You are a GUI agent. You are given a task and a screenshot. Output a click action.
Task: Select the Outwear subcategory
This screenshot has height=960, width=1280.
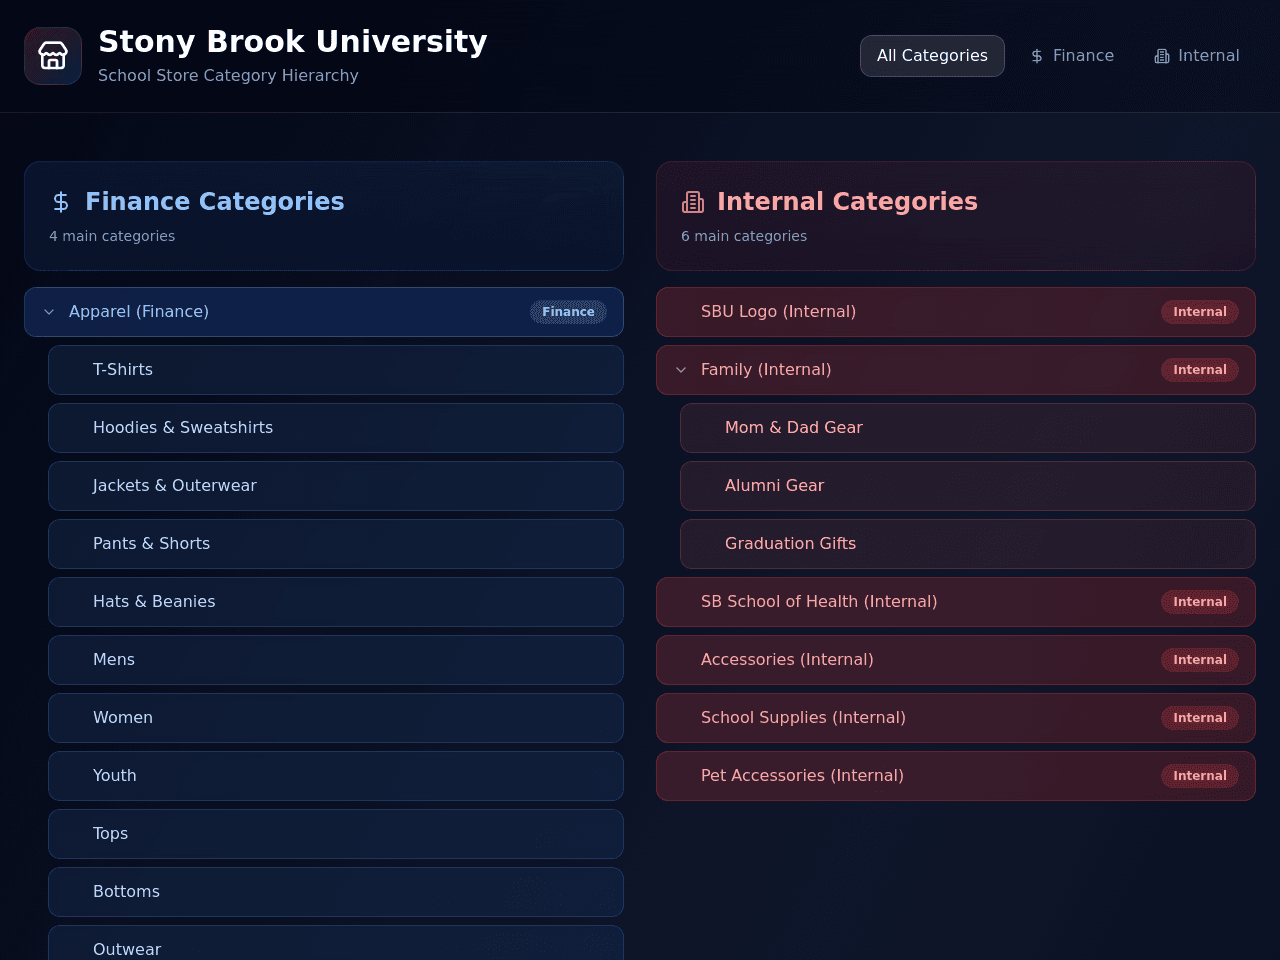pyautogui.click(x=336, y=943)
